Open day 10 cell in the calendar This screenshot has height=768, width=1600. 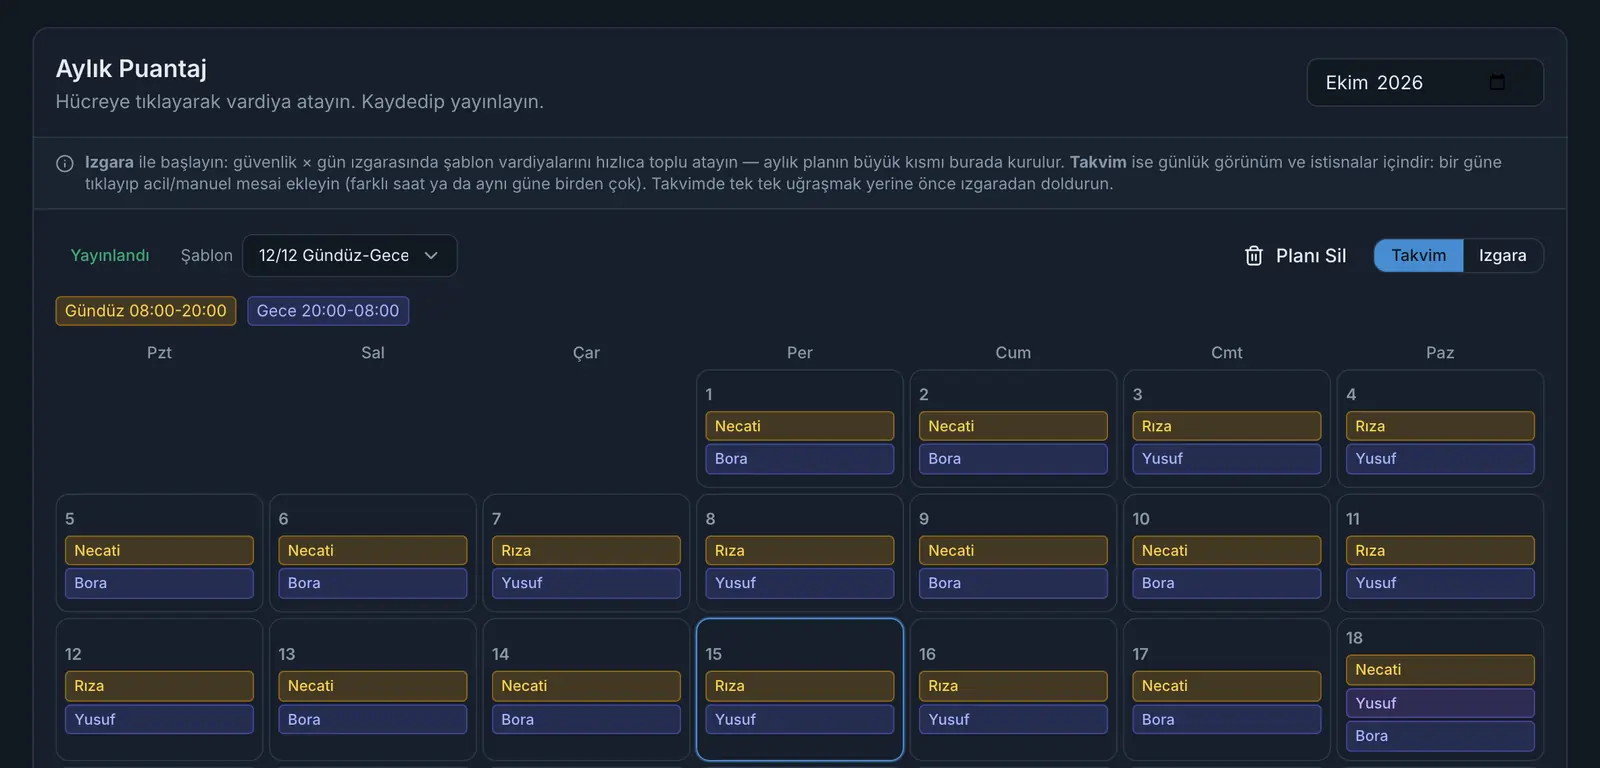1226,553
